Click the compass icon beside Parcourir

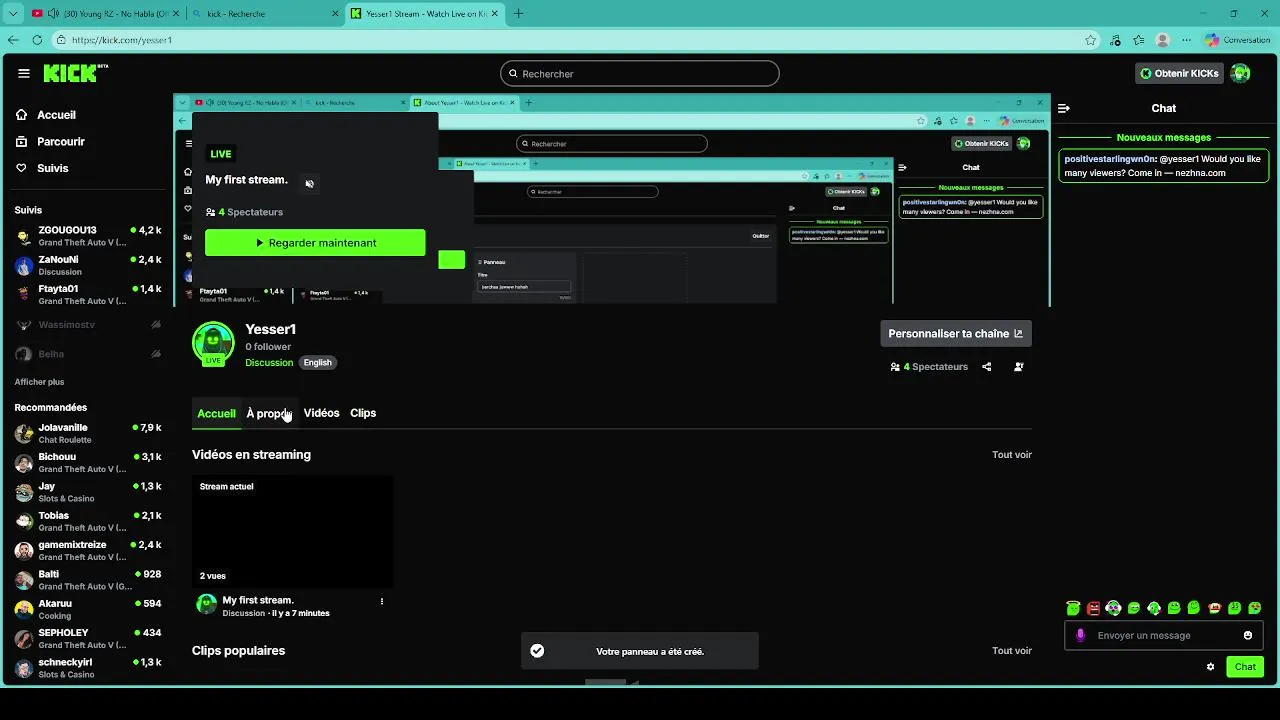point(22,142)
